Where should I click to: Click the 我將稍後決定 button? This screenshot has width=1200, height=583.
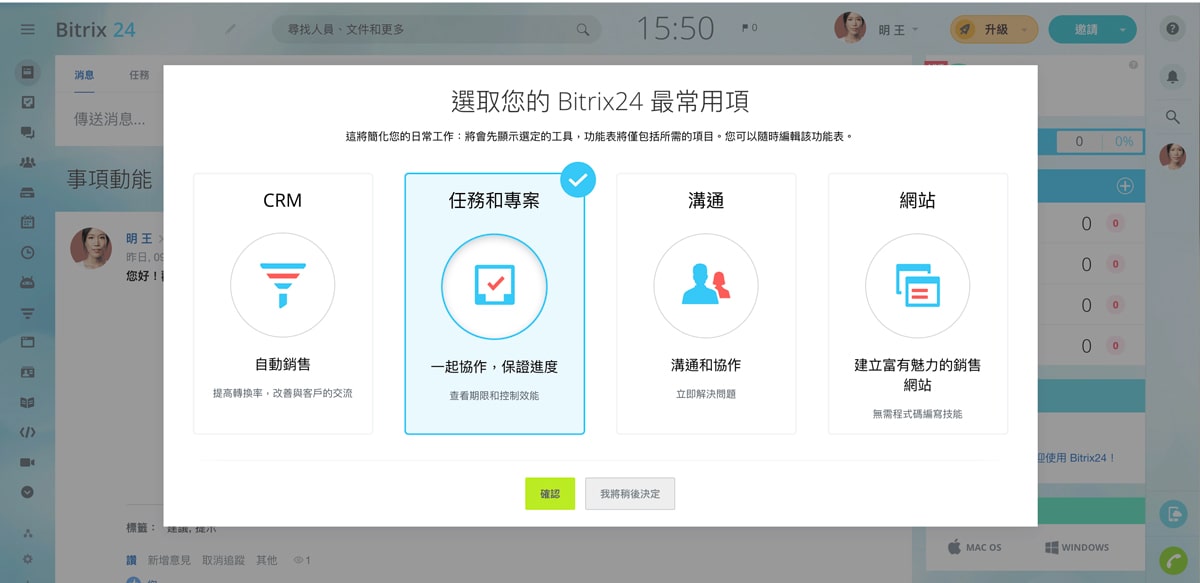[630, 494]
